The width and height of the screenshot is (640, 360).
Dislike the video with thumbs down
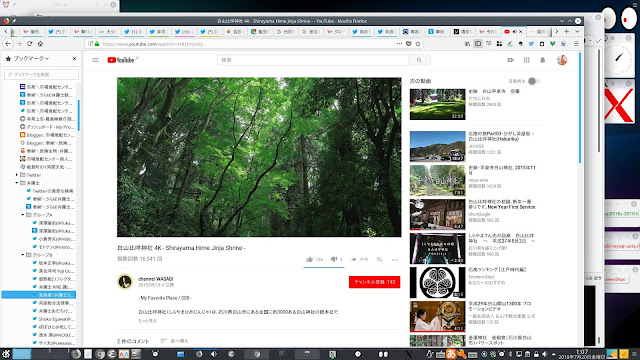(334, 259)
